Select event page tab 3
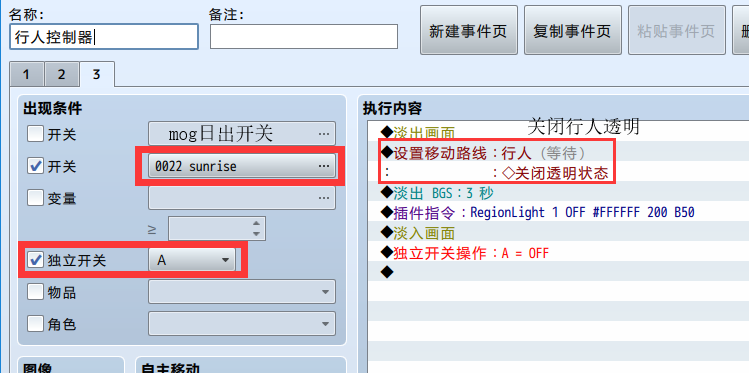Image resolution: width=749 pixels, height=373 pixels. pyautogui.click(x=97, y=74)
